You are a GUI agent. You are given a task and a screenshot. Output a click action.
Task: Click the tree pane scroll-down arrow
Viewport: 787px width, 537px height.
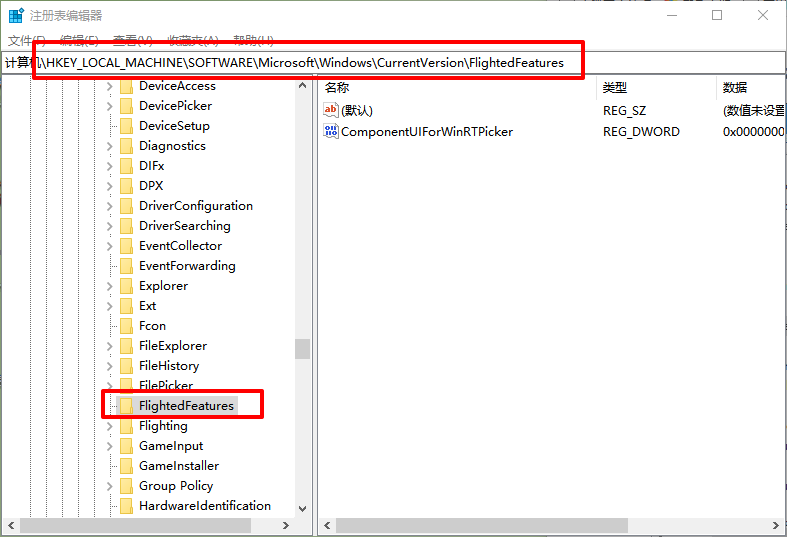point(302,508)
